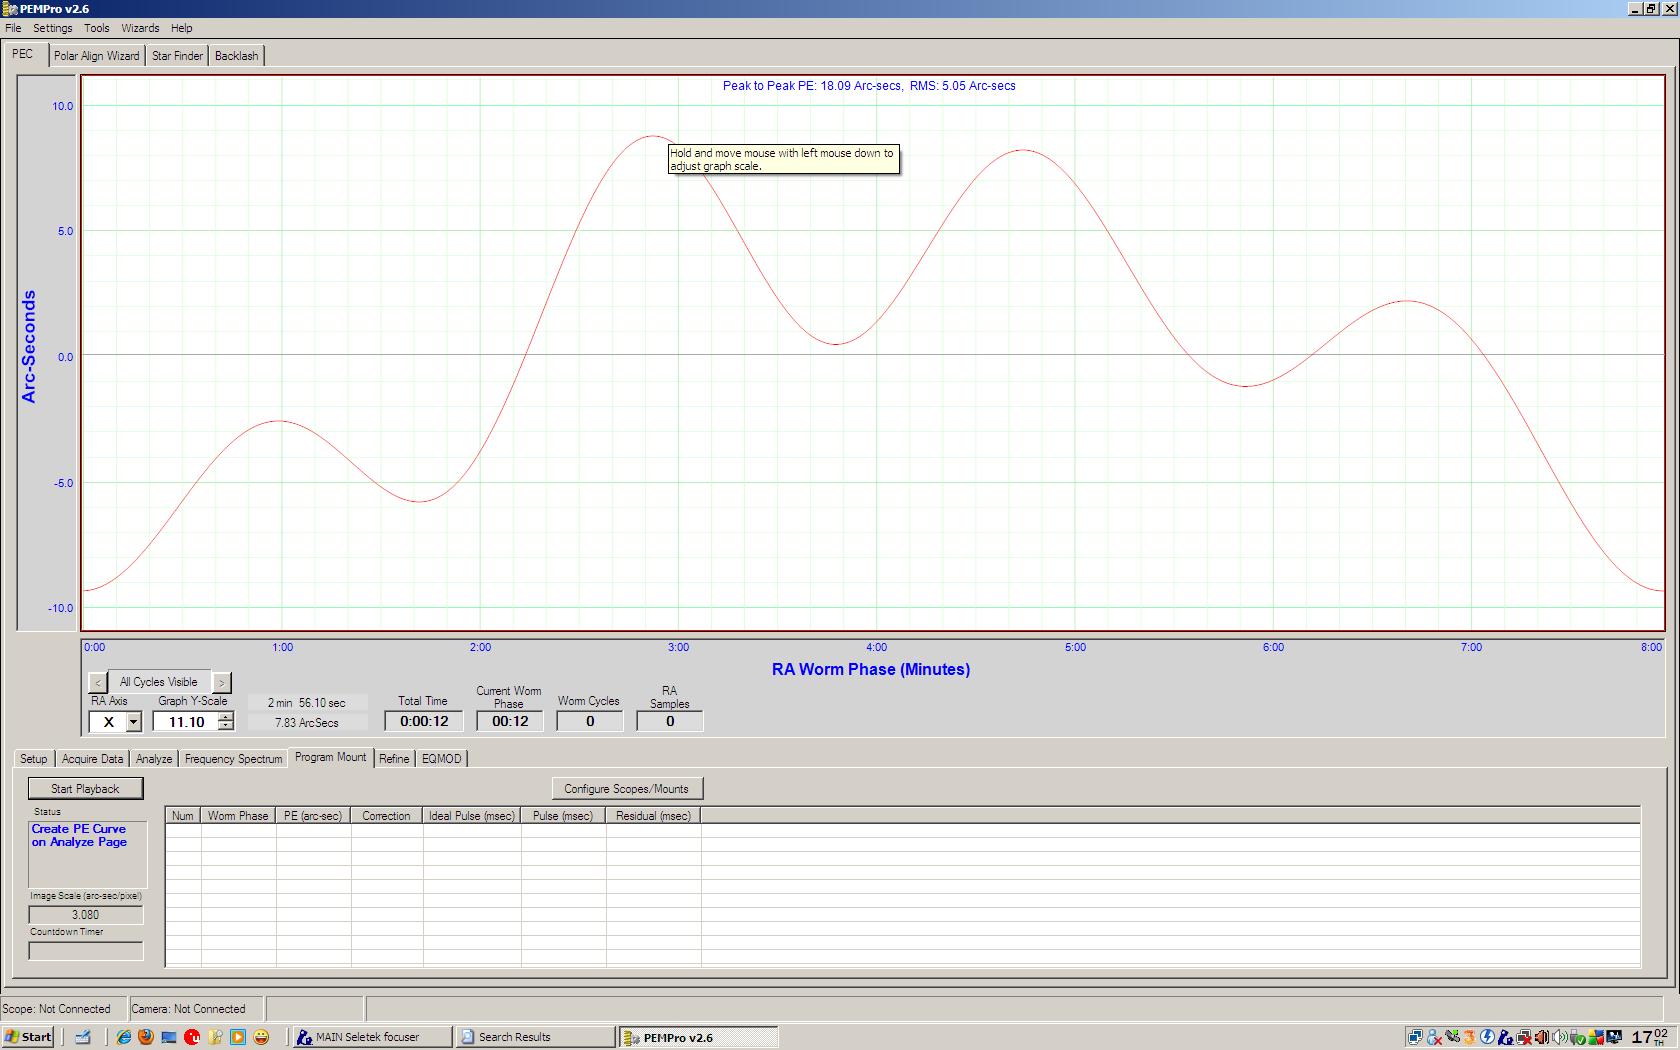Switch to the Star Finder tab
Viewport: 1680px width, 1050px height.
[x=177, y=56]
